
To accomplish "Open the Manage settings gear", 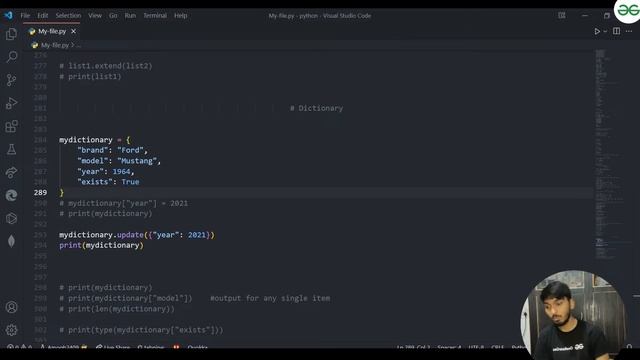I will (11, 330).
